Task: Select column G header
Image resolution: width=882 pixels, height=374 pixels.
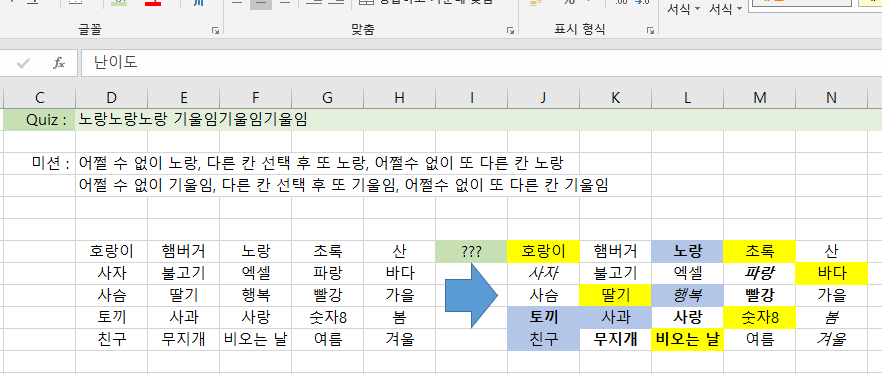Action: click(x=327, y=98)
